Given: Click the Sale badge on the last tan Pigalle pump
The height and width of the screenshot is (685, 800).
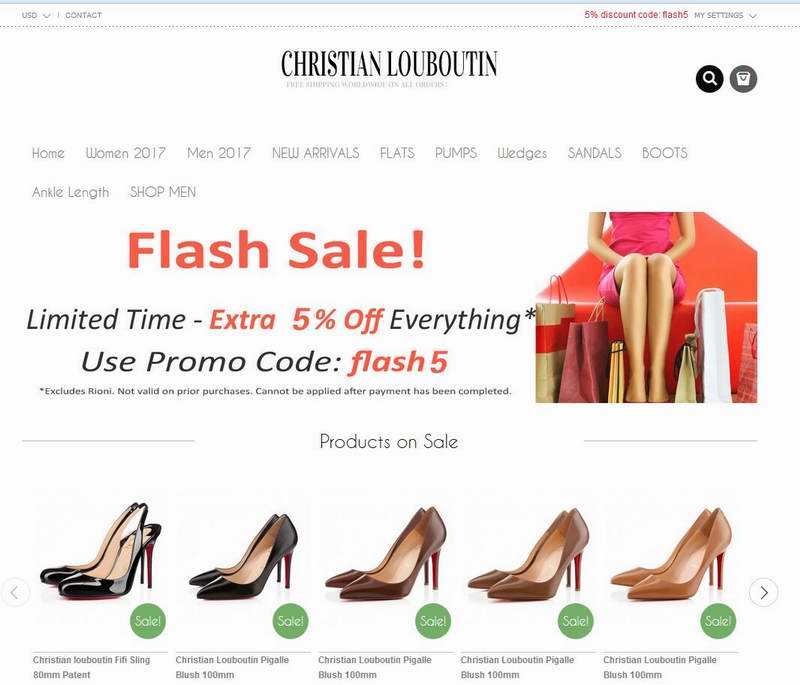Looking at the screenshot, I should click(718, 621).
